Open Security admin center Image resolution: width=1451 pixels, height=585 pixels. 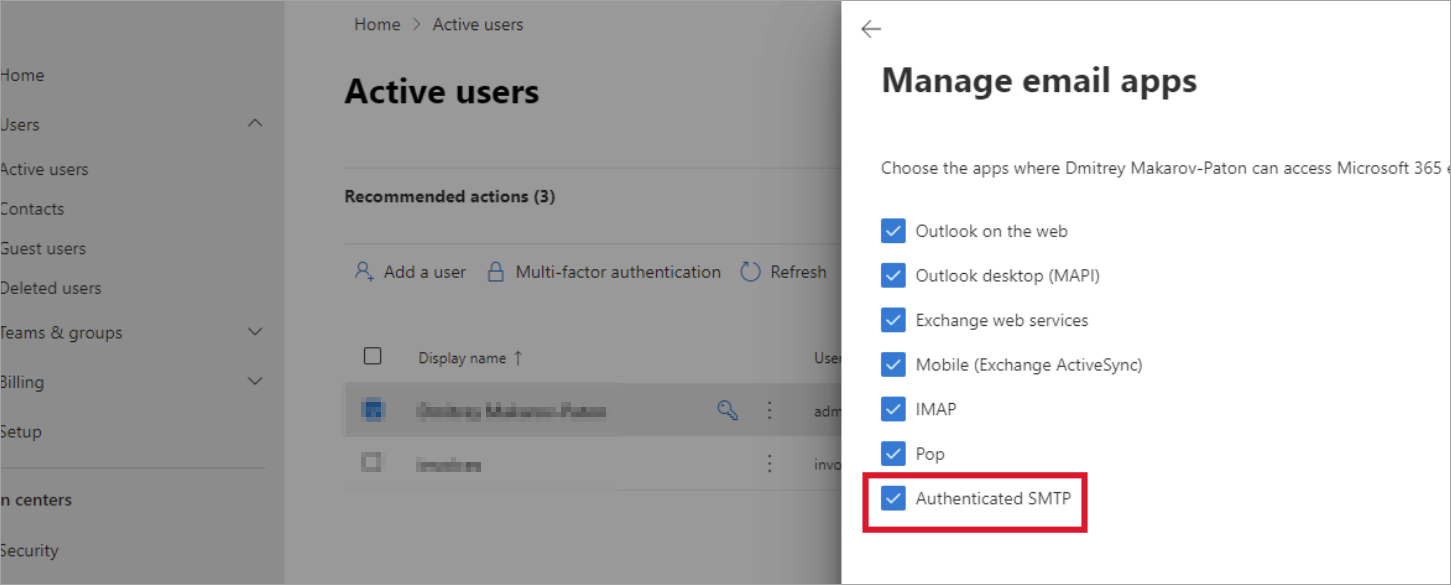29,550
